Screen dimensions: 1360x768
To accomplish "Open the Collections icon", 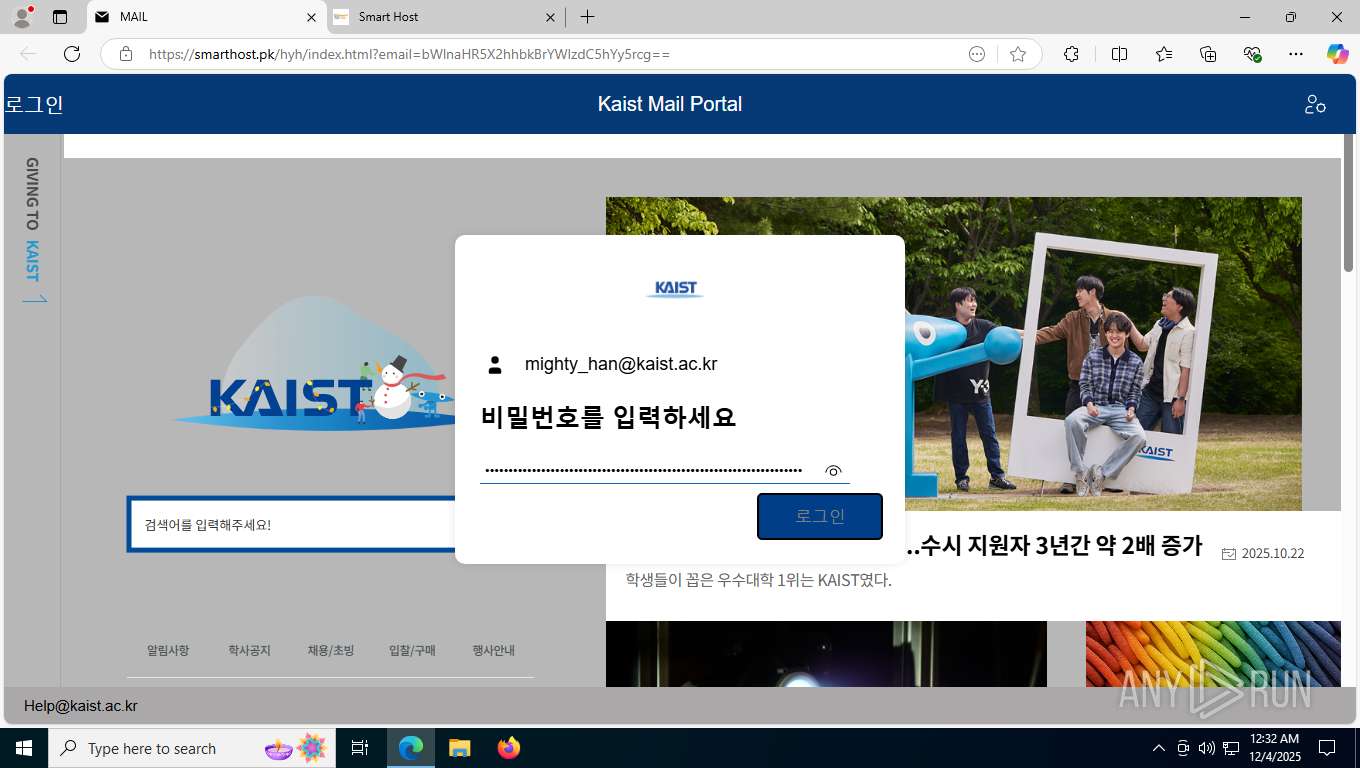I will point(1208,54).
